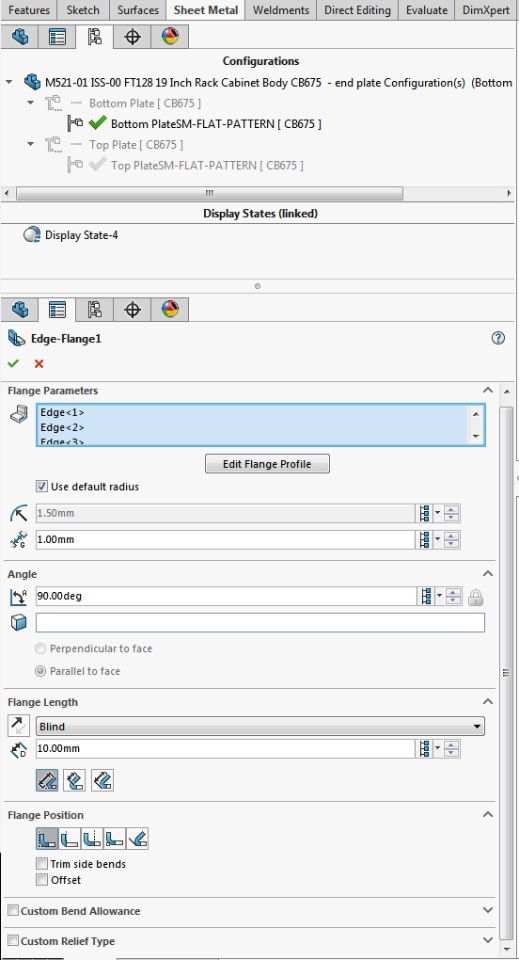Open help for Edge-Flange1
Image resolution: width=519 pixels, height=960 pixels.
(498, 338)
